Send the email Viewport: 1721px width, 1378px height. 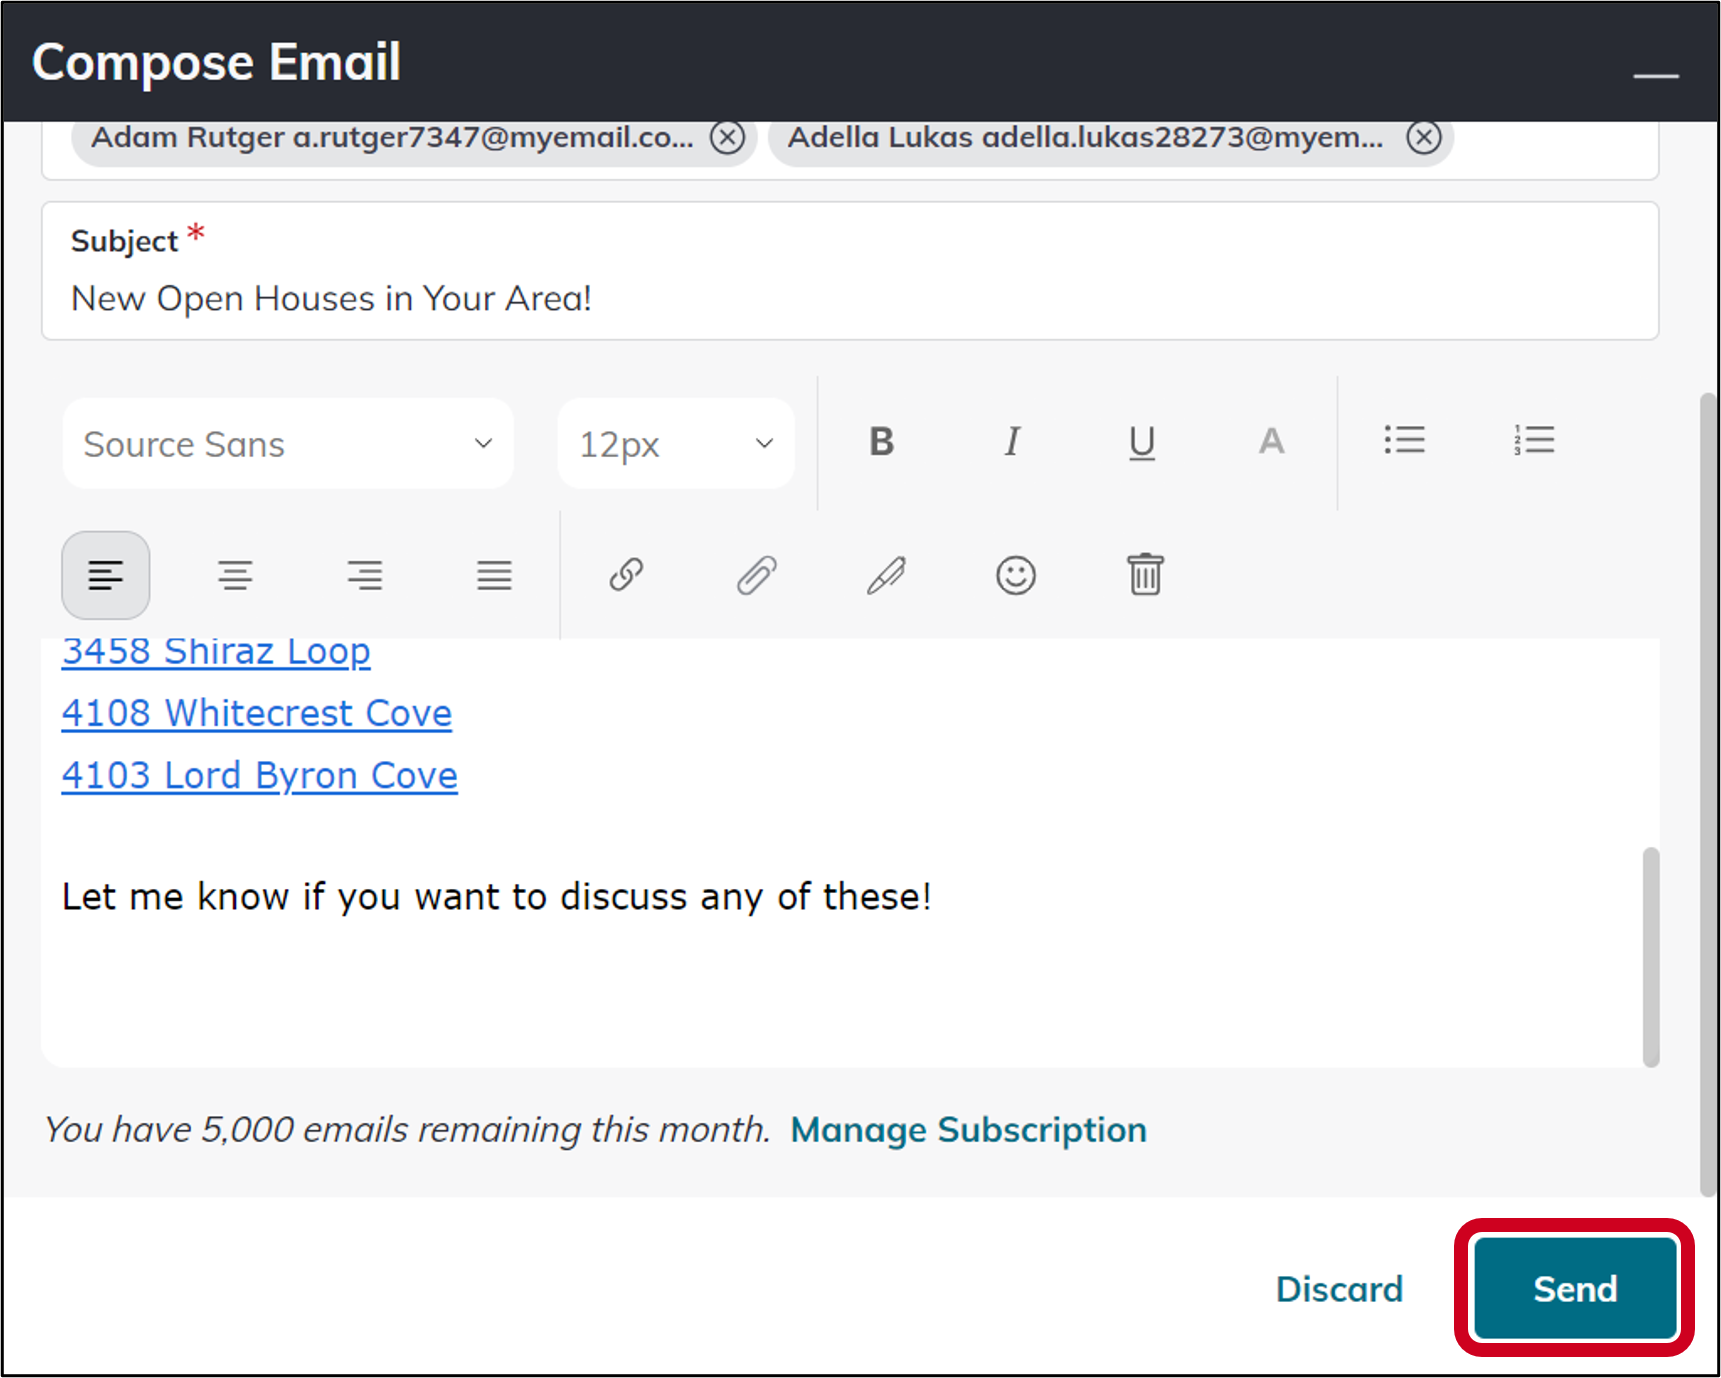pos(1573,1288)
